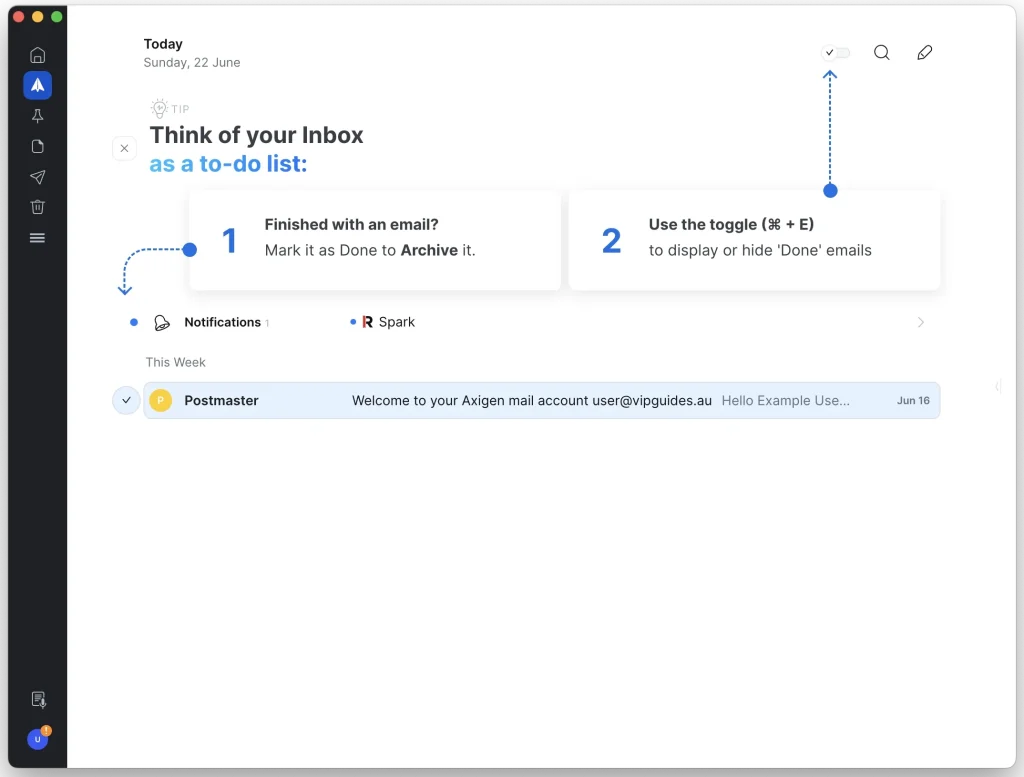Open the Trash folder icon
Viewport: 1024px width, 777px height.
pos(38,207)
